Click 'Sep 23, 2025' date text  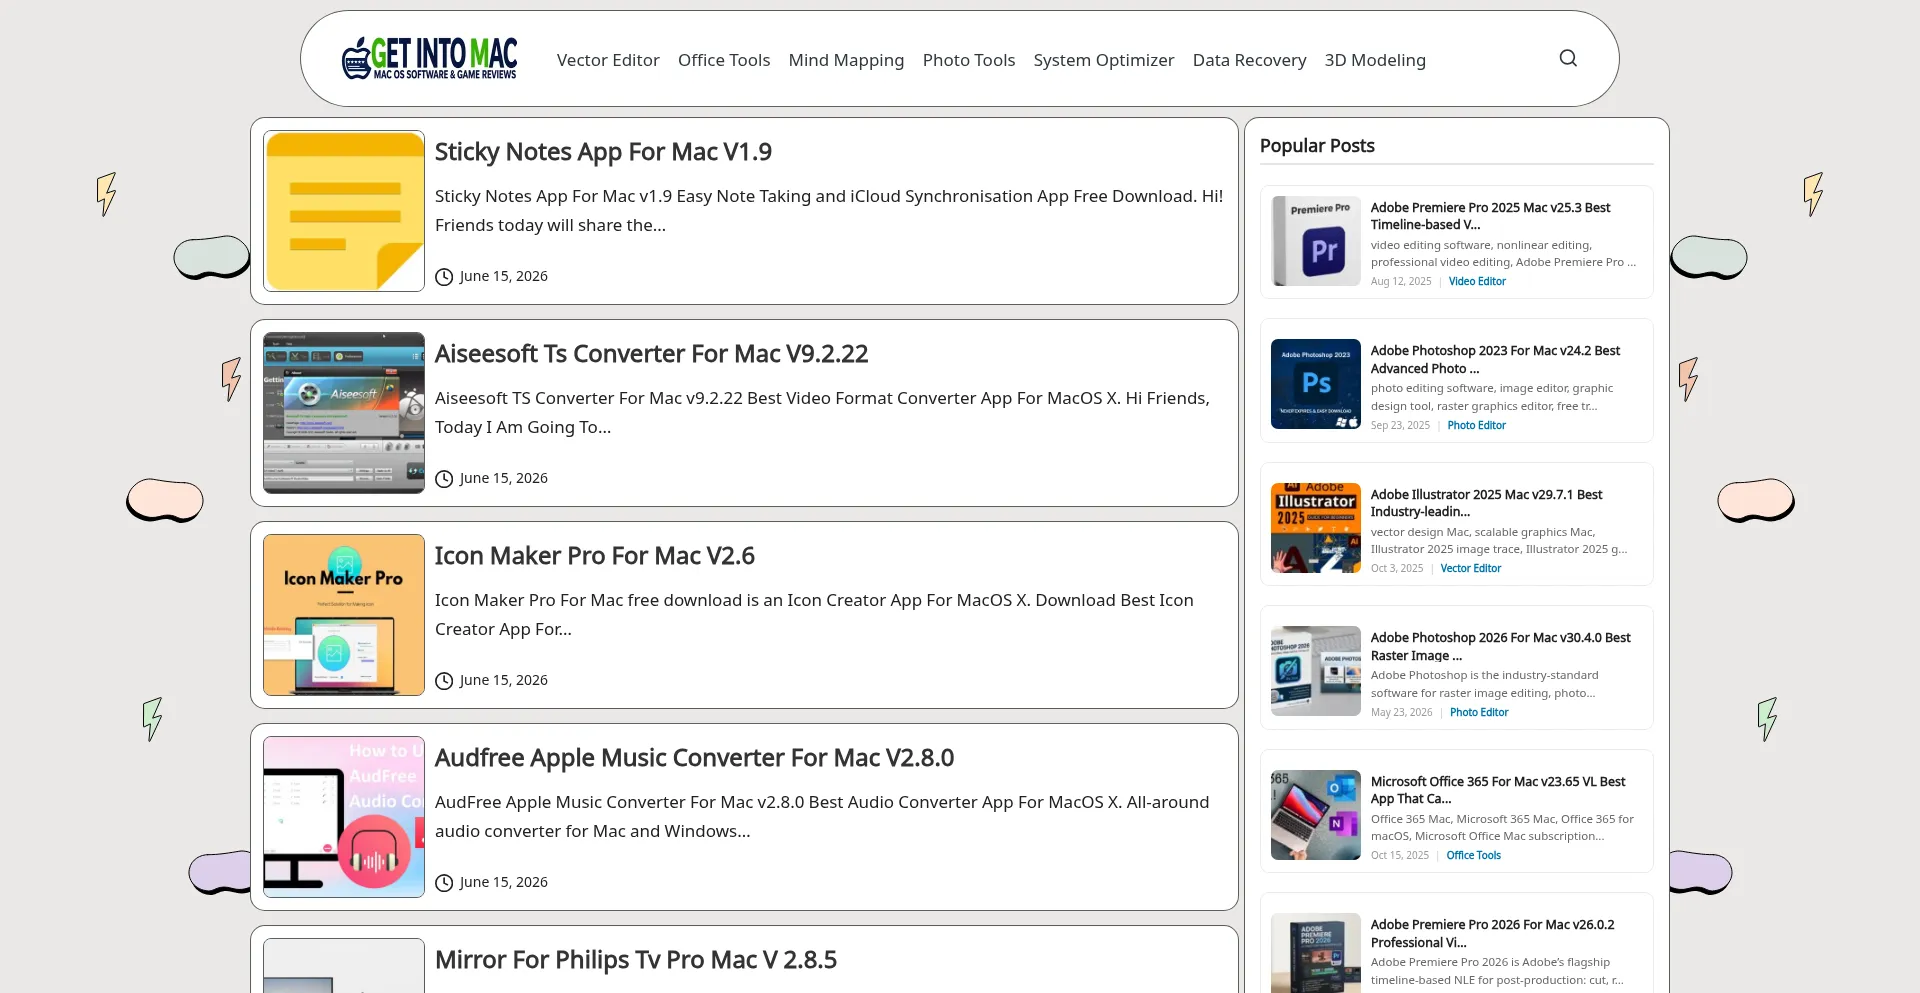tap(1400, 426)
